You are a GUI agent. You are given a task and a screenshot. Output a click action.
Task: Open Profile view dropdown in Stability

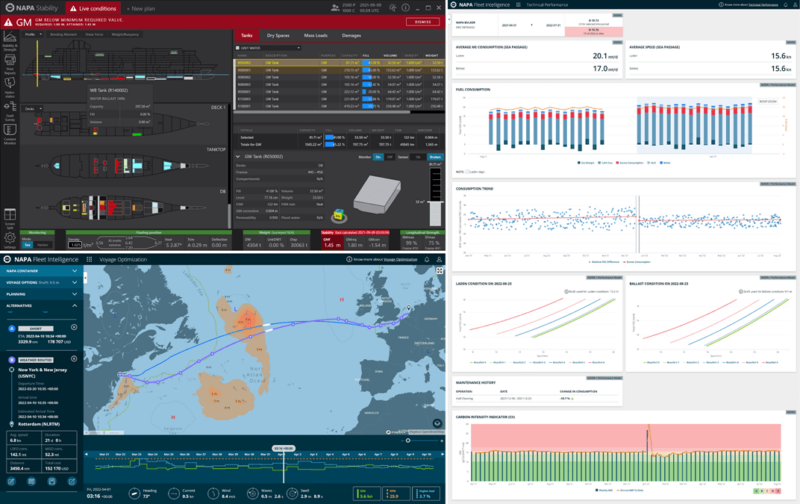(x=33, y=35)
